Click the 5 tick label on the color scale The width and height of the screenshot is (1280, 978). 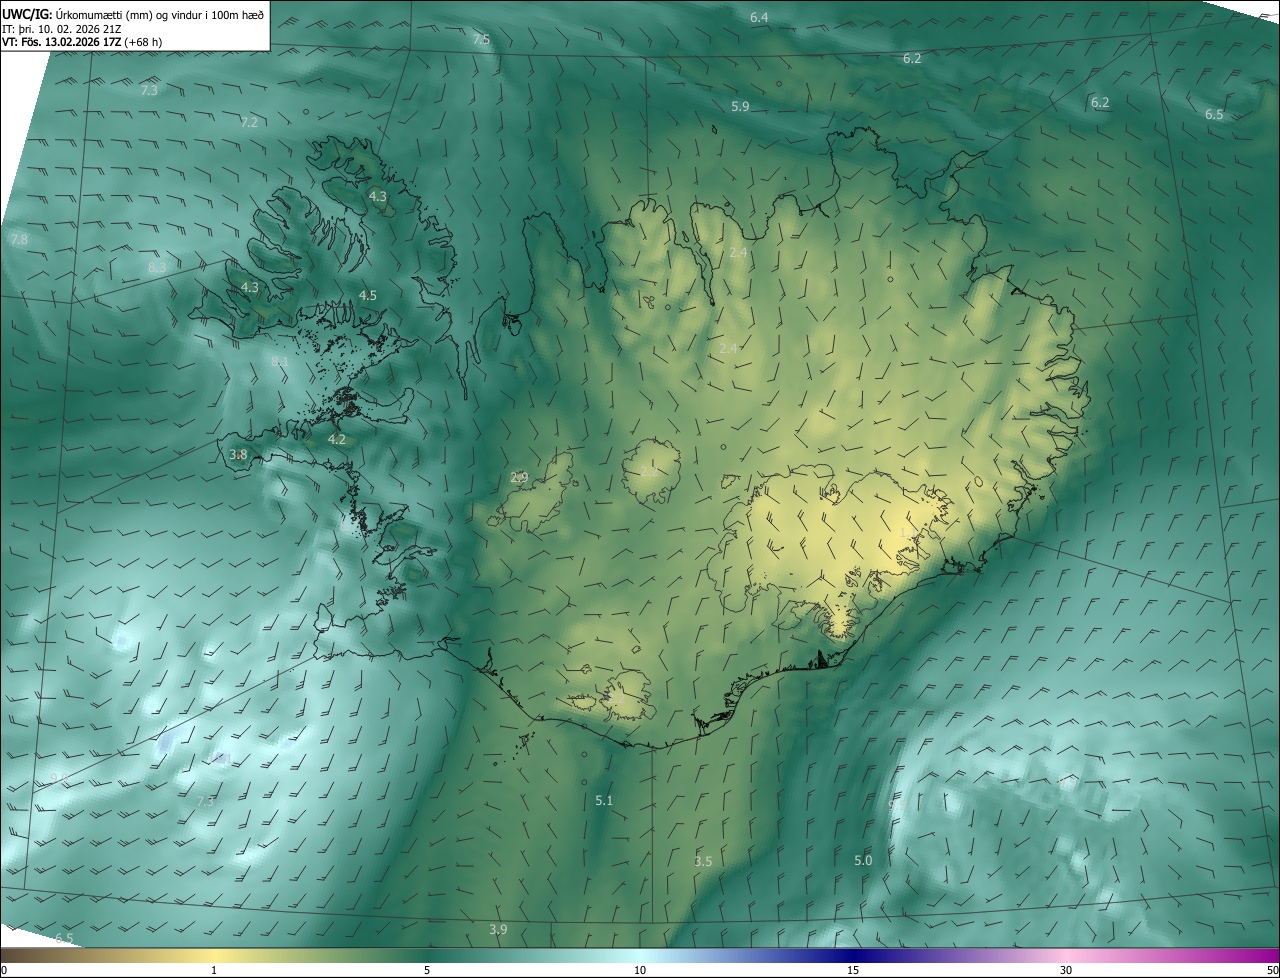point(427,971)
